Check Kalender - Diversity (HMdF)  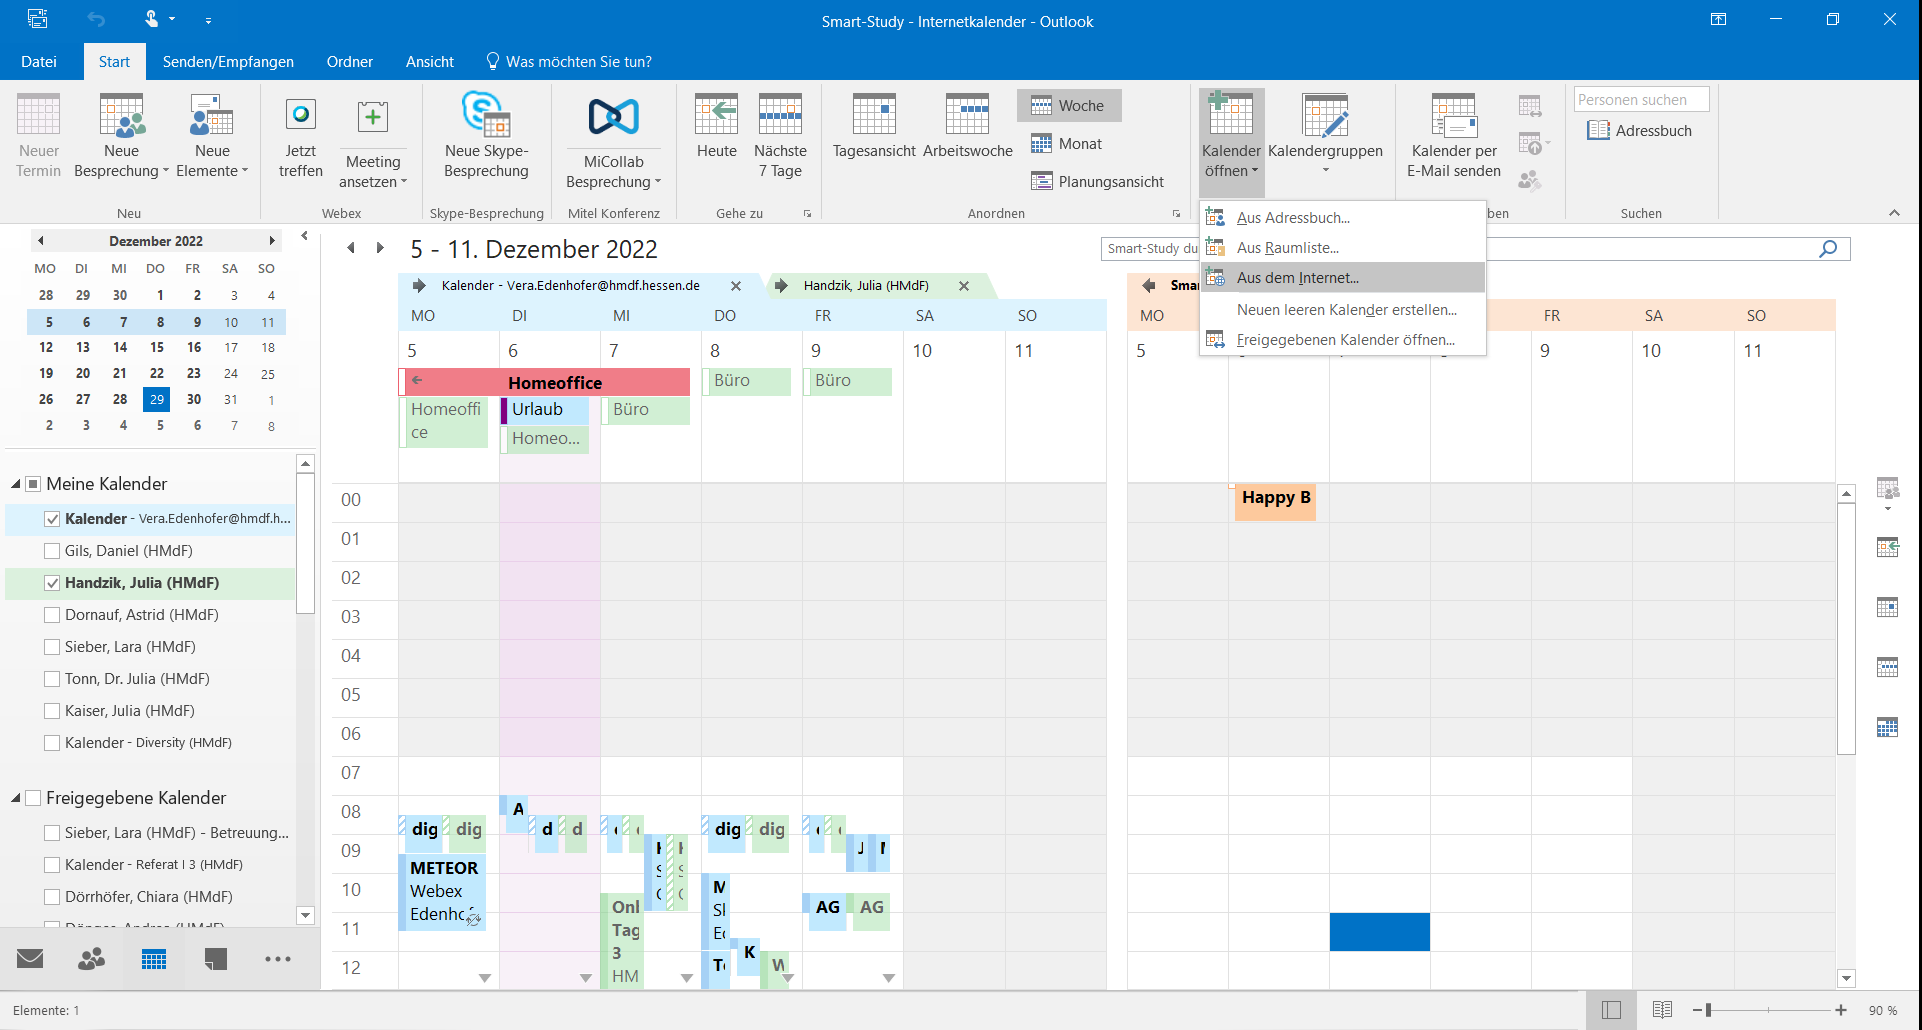click(x=52, y=743)
